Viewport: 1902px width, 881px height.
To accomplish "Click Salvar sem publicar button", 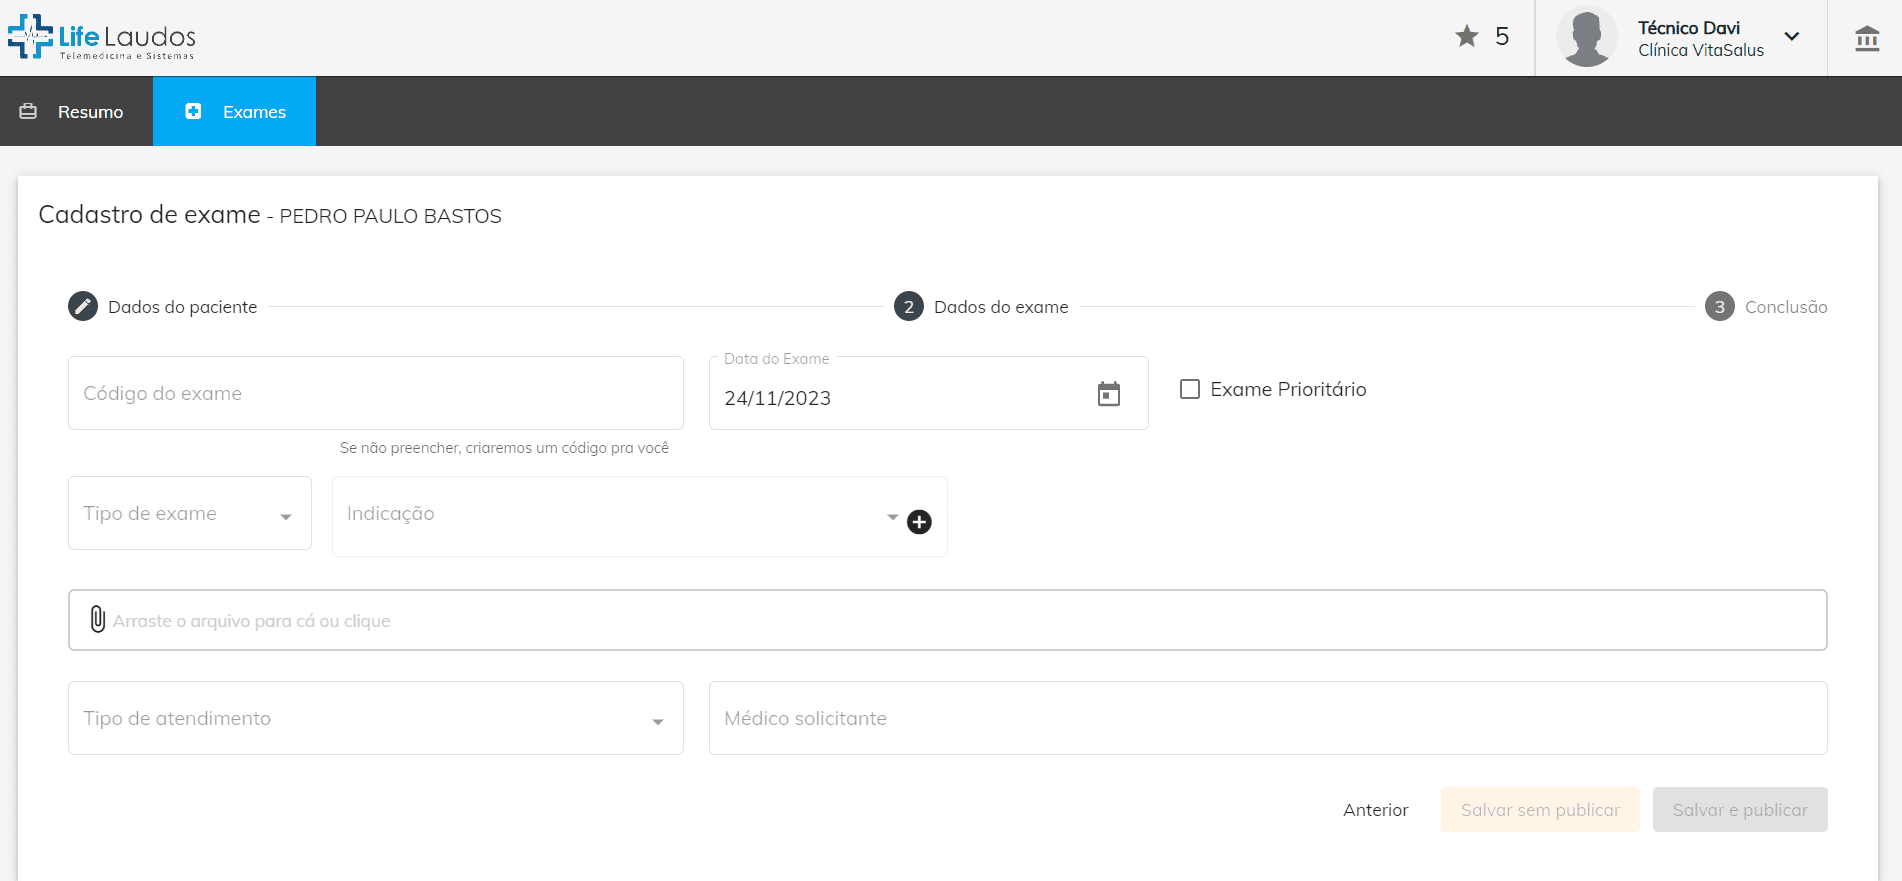I will pyautogui.click(x=1539, y=810).
